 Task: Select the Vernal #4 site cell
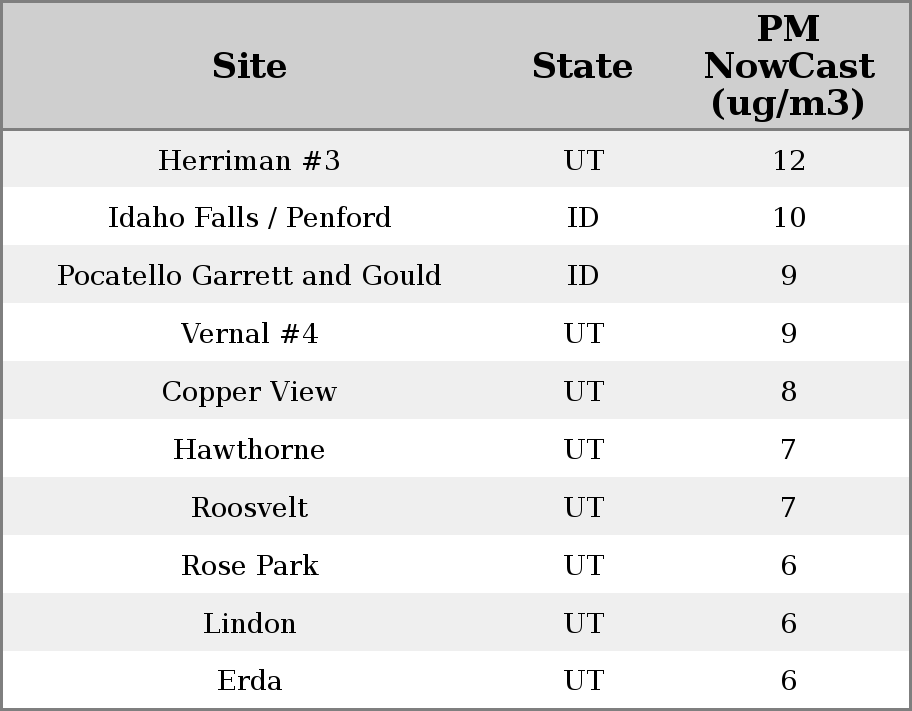click(249, 334)
